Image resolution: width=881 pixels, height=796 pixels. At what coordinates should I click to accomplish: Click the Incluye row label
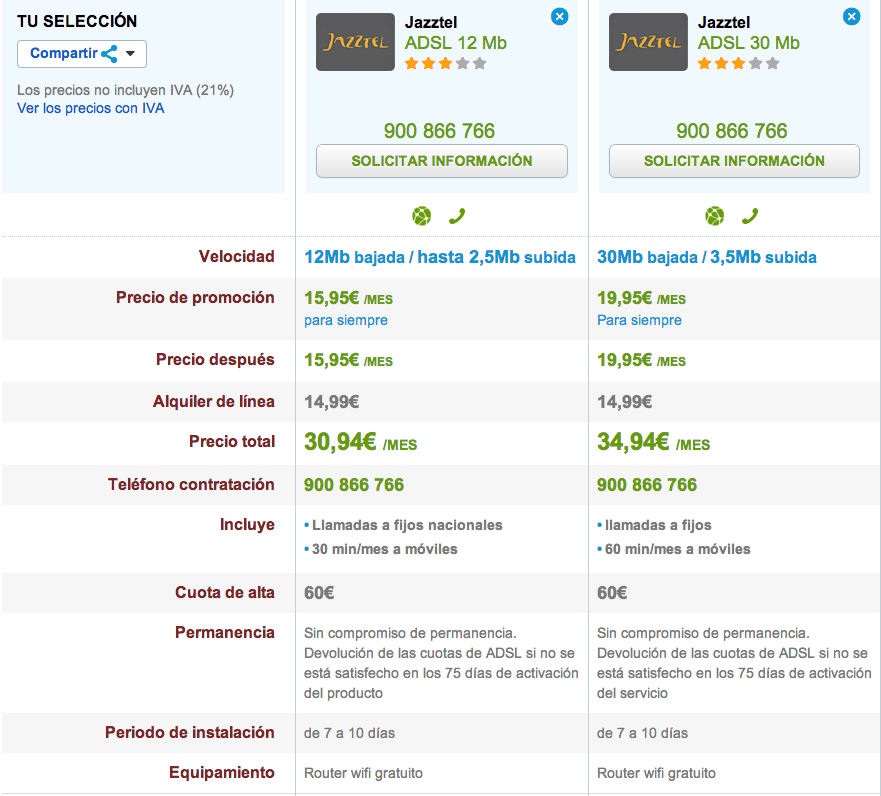pyautogui.click(x=247, y=525)
